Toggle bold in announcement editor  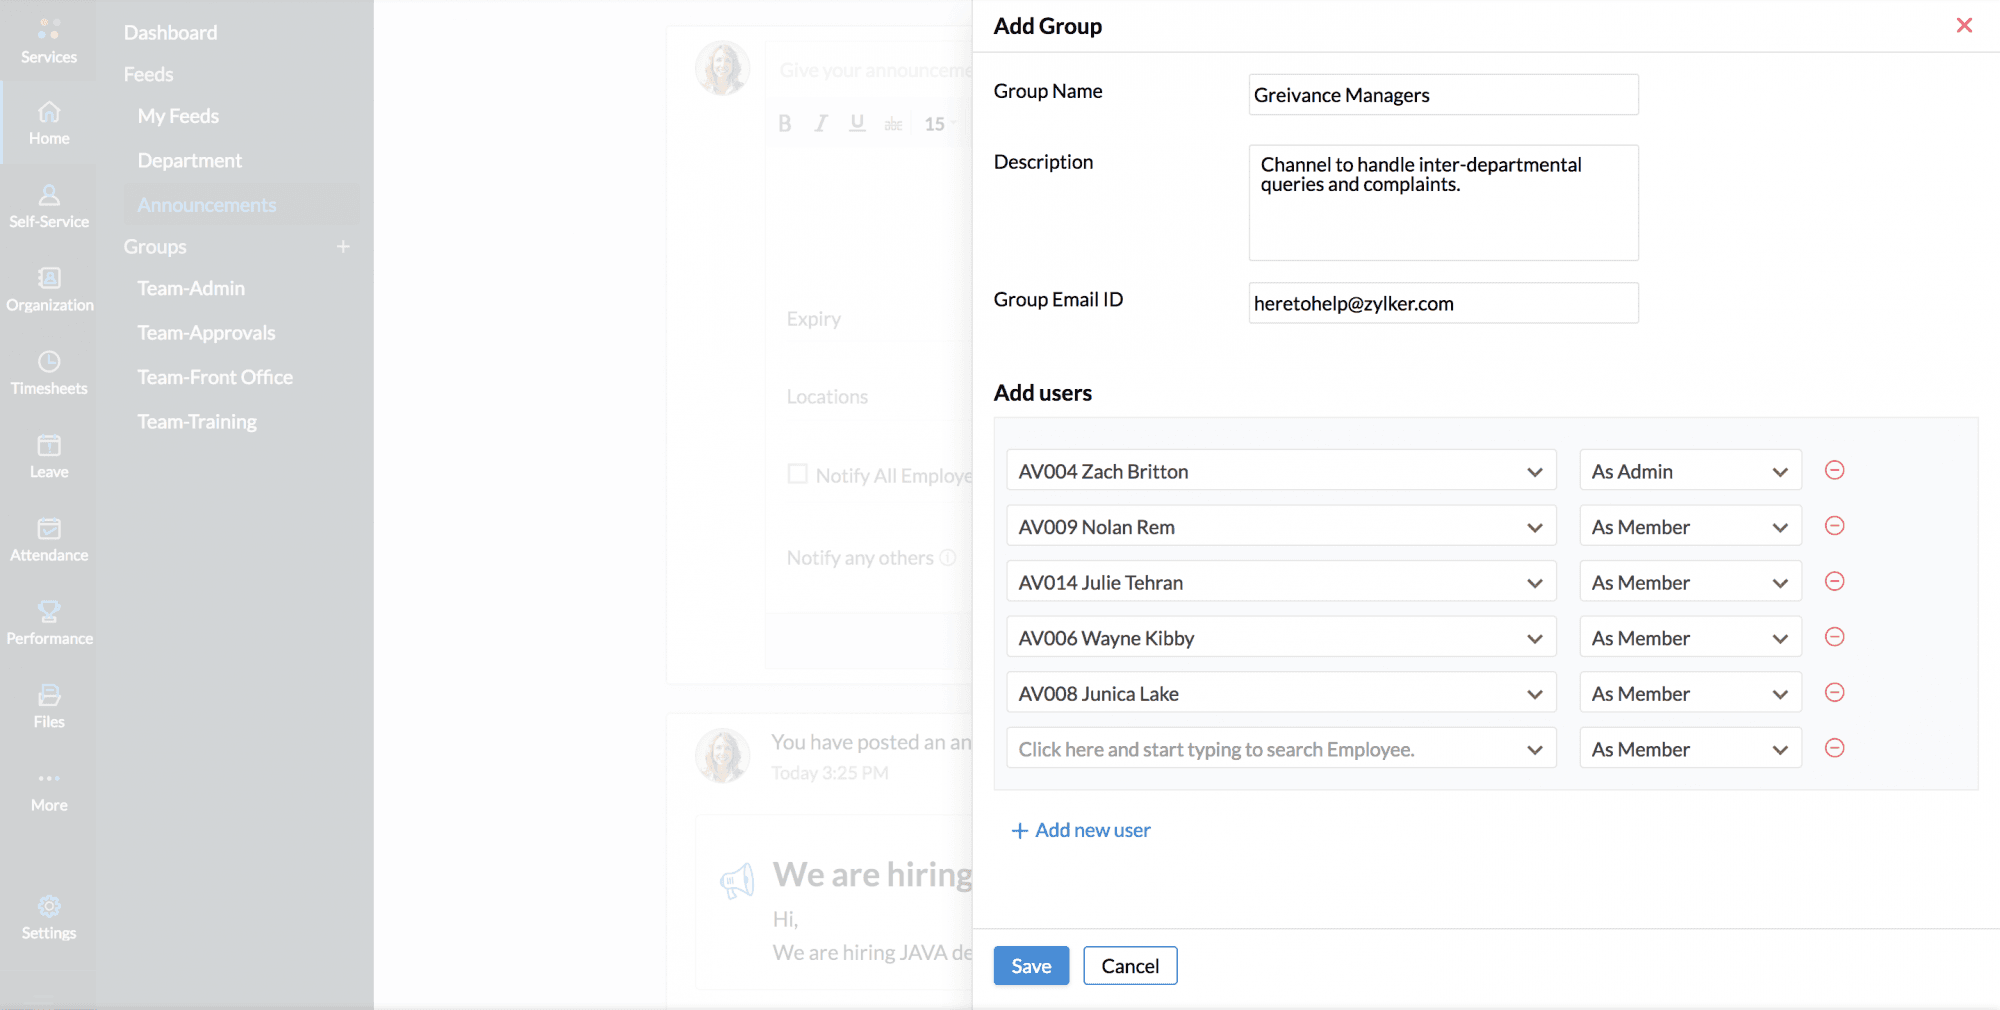[785, 123]
